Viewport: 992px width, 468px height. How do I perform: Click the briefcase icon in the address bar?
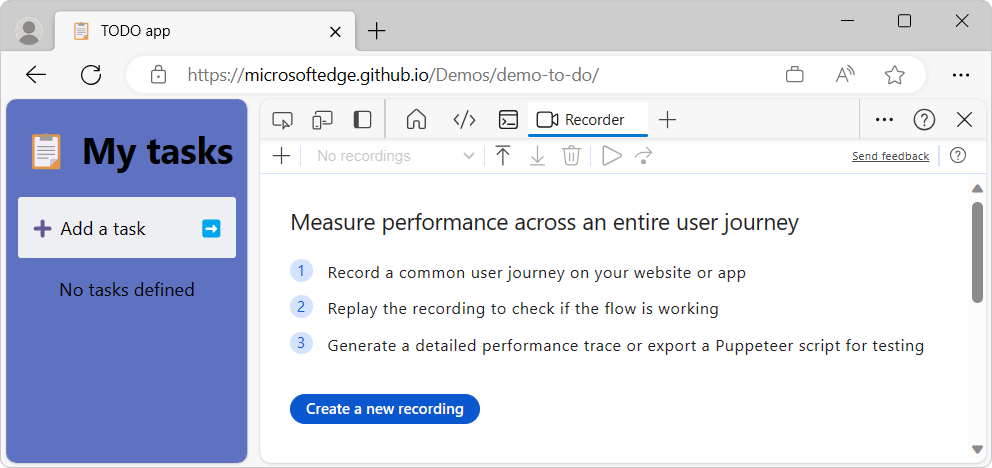[x=794, y=75]
